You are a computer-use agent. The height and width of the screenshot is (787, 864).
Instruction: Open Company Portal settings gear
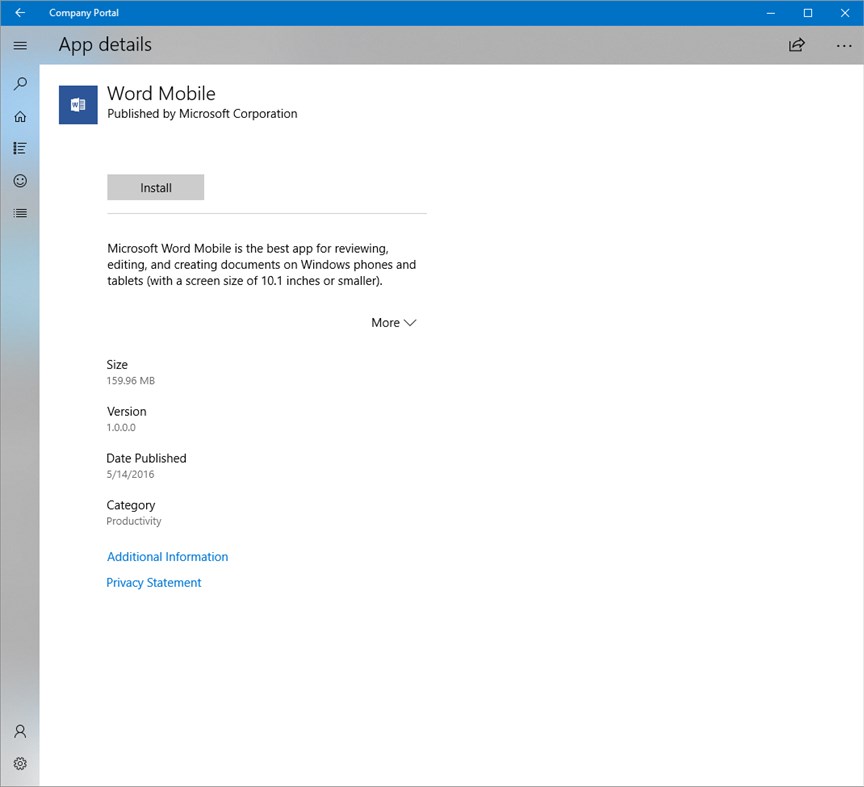click(x=20, y=763)
